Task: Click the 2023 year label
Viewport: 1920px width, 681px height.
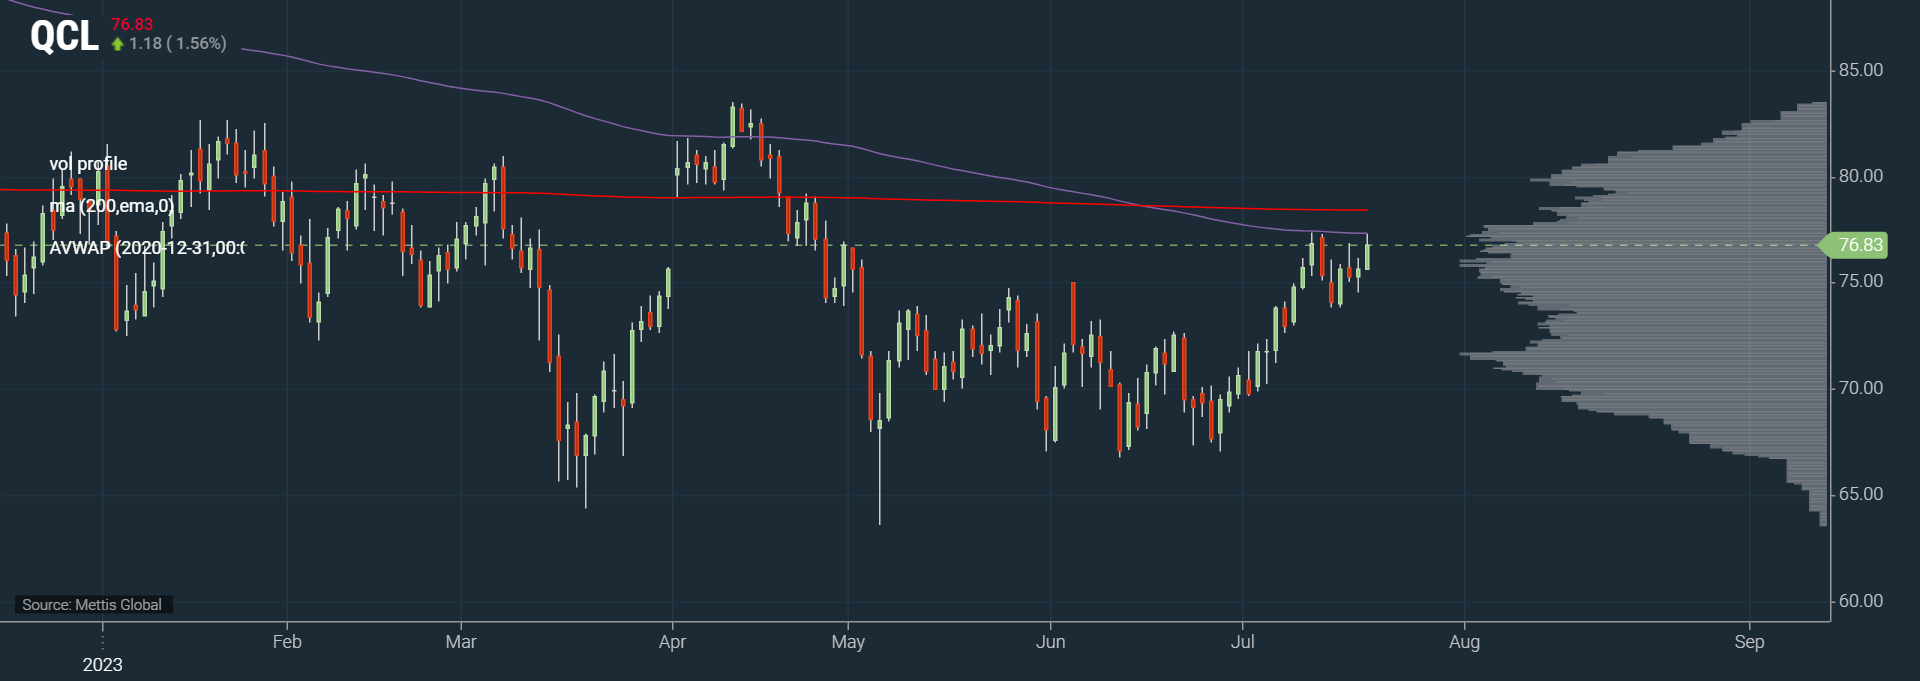Action: (x=103, y=665)
